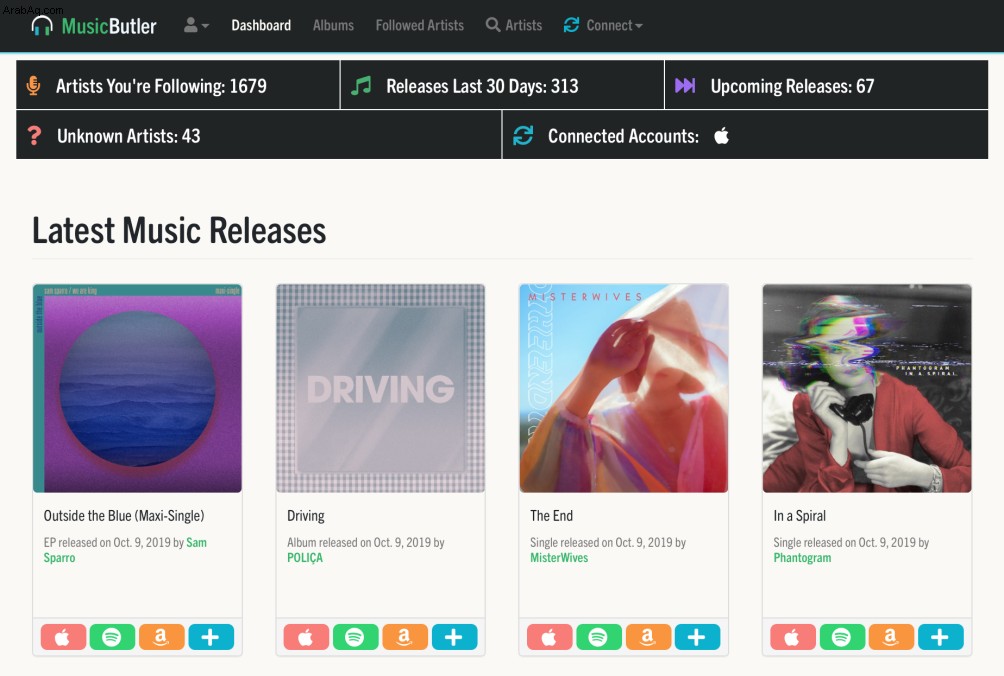This screenshot has height=676, width=1004.
Task: Open Amazon link for In a Spiral
Action: click(891, 637)
